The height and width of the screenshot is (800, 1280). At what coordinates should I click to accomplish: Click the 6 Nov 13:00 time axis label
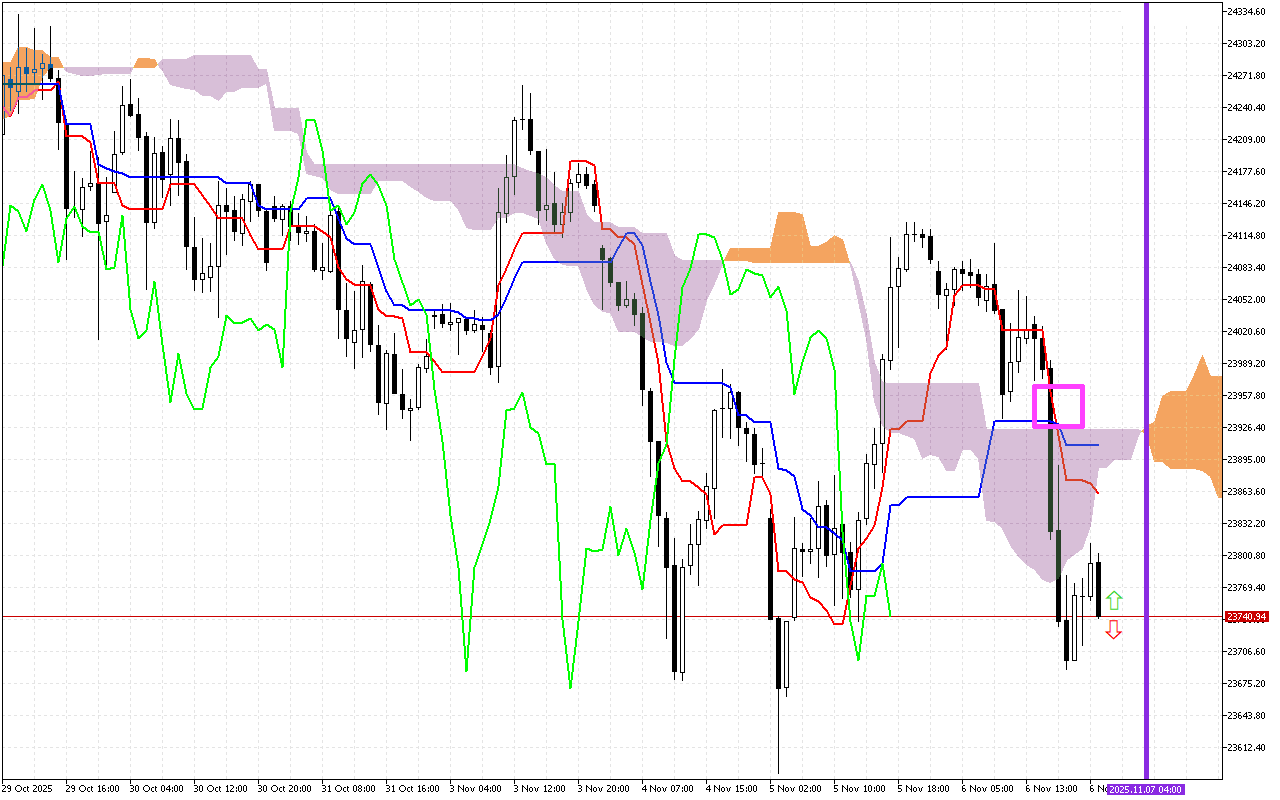(x=1050, y=788)
